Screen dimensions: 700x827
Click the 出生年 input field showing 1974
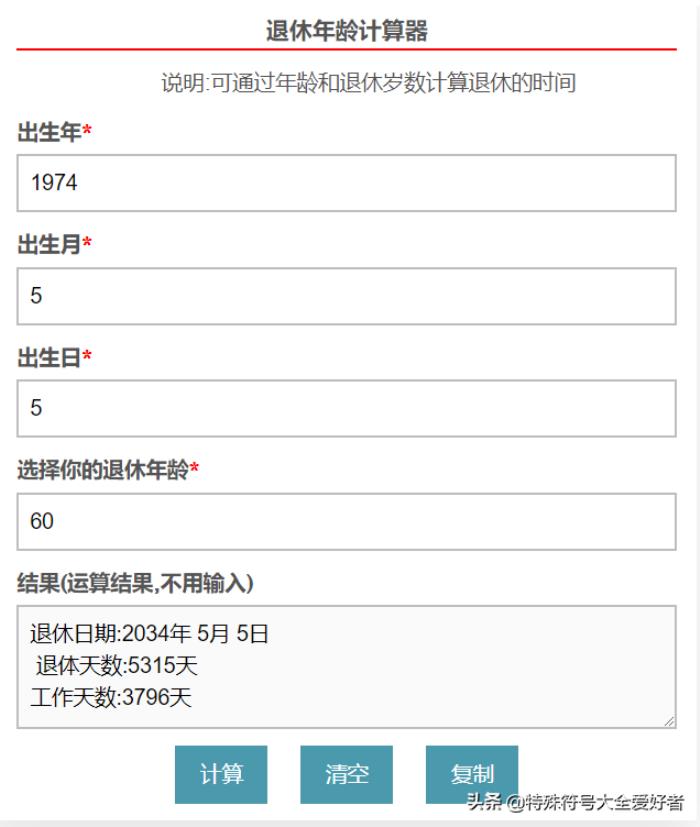(x=346, y=183)
